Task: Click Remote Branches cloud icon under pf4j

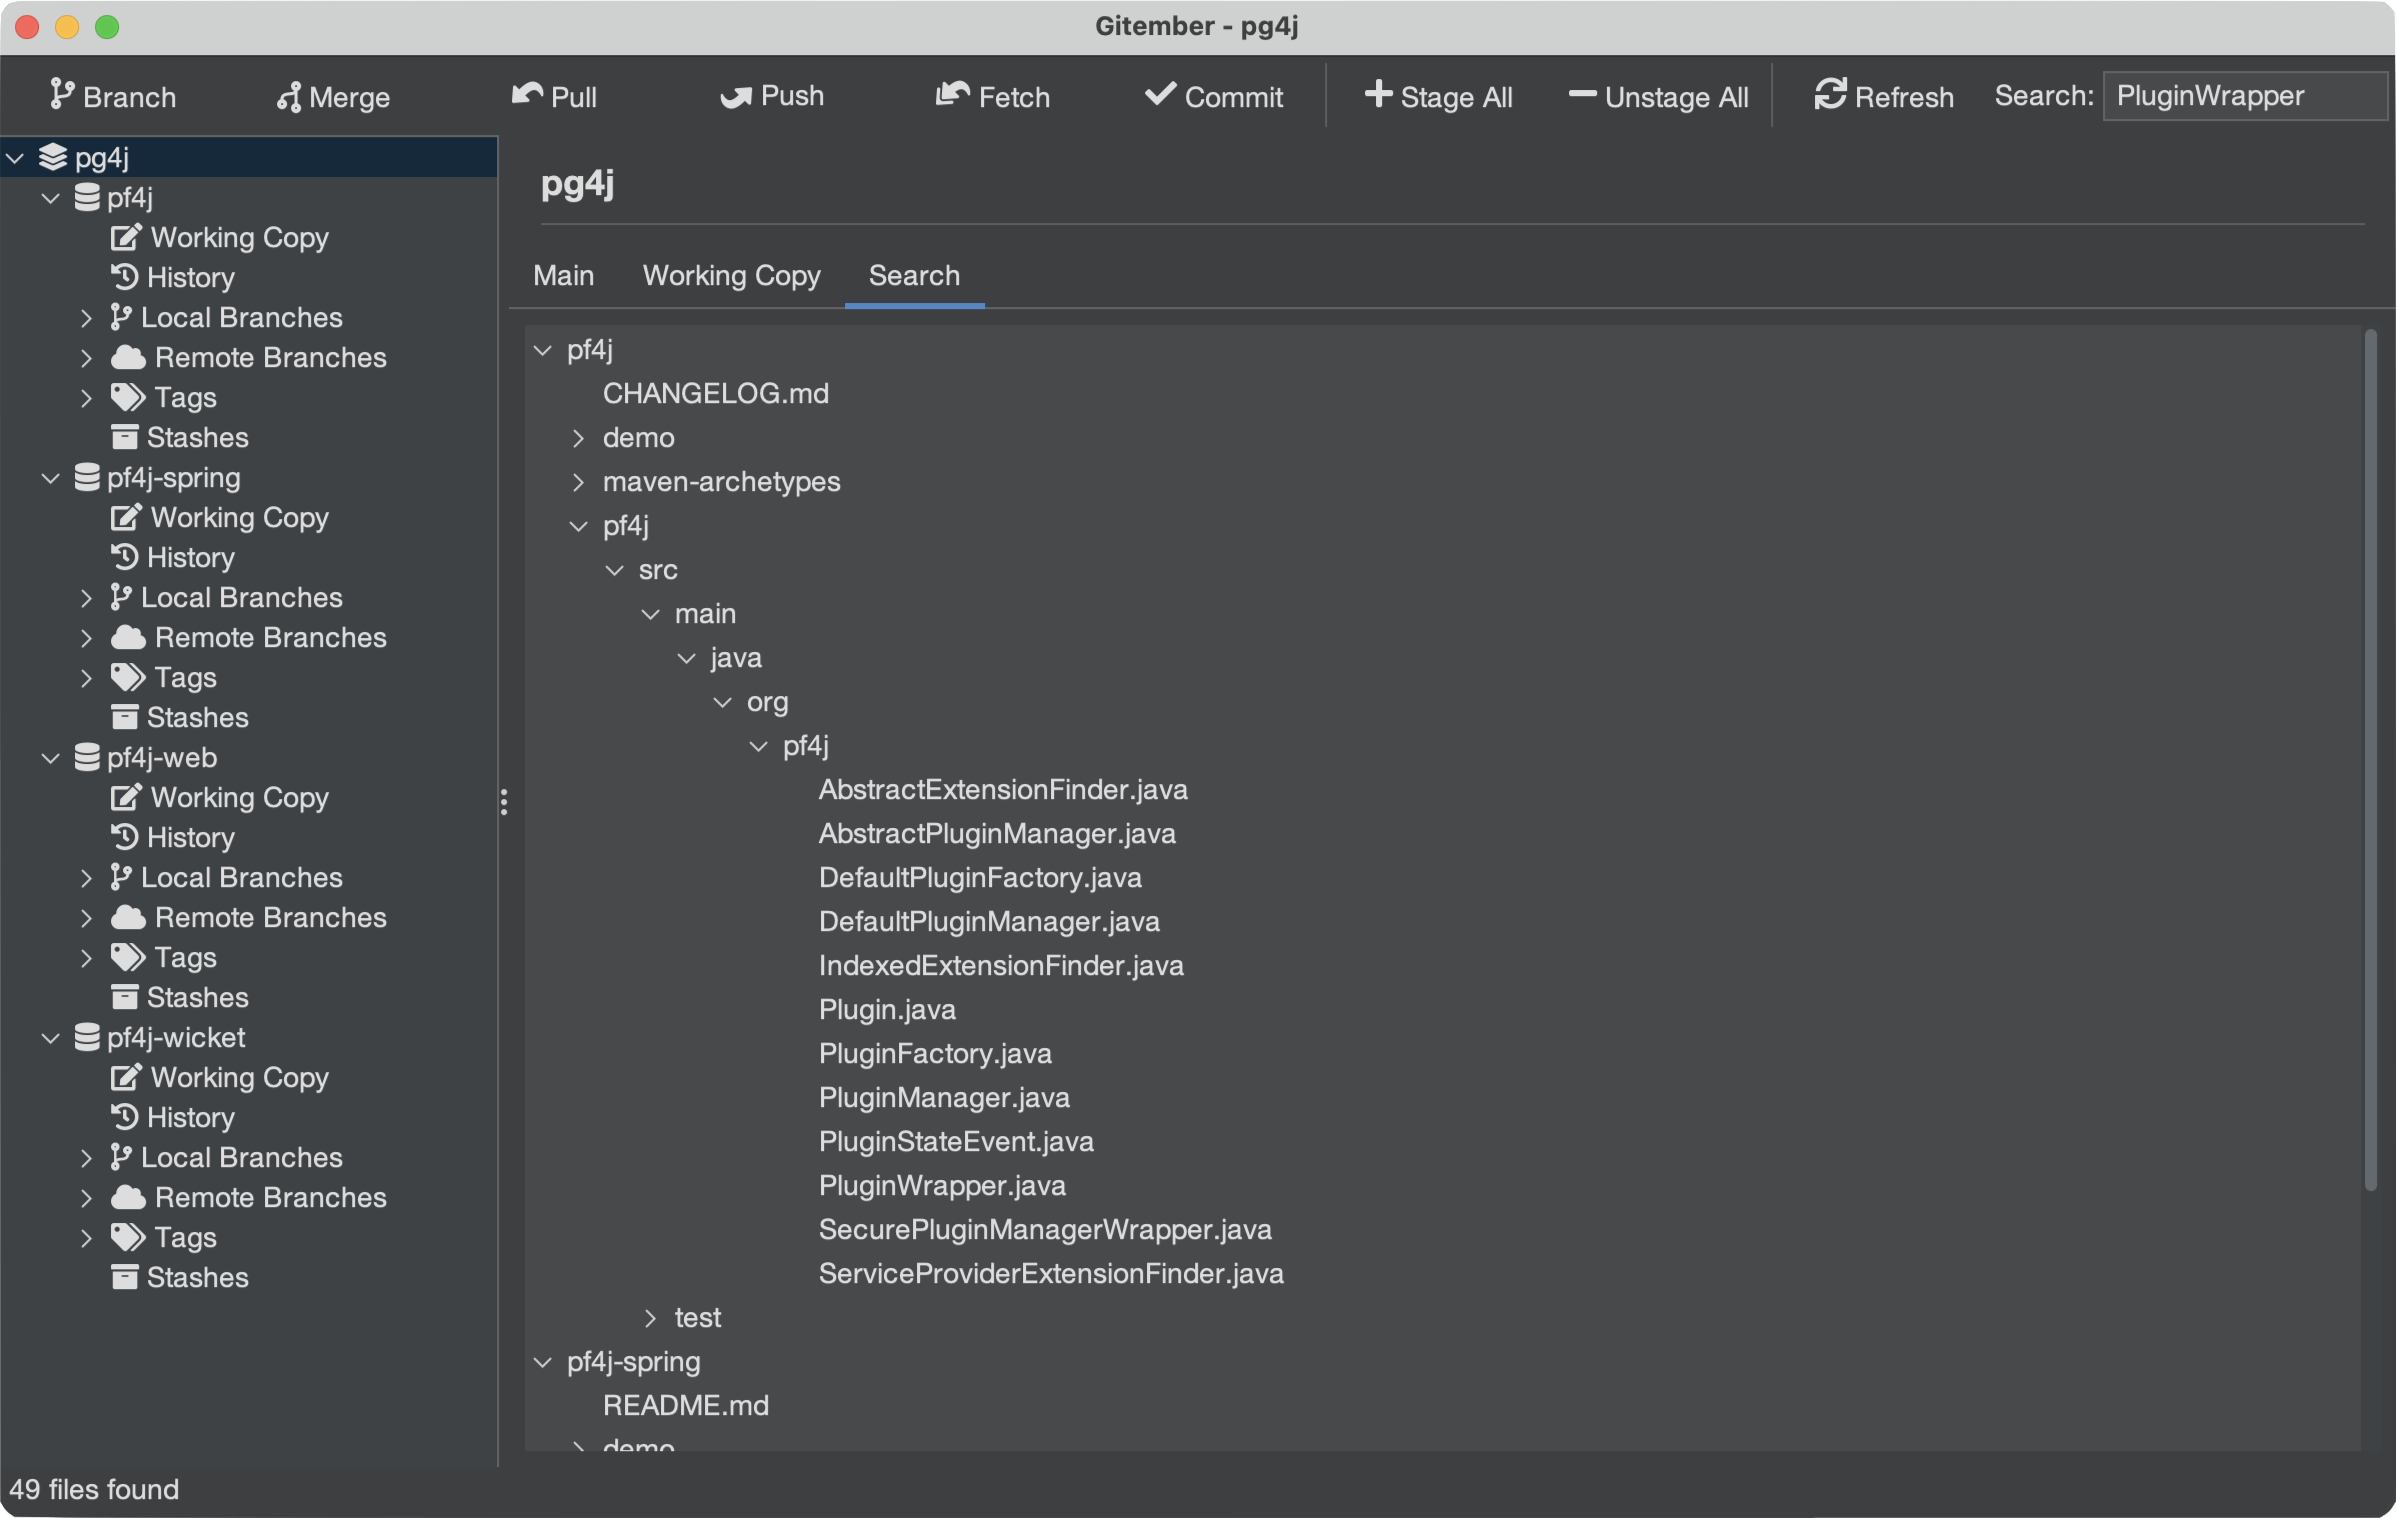Action: coord(128,357)
